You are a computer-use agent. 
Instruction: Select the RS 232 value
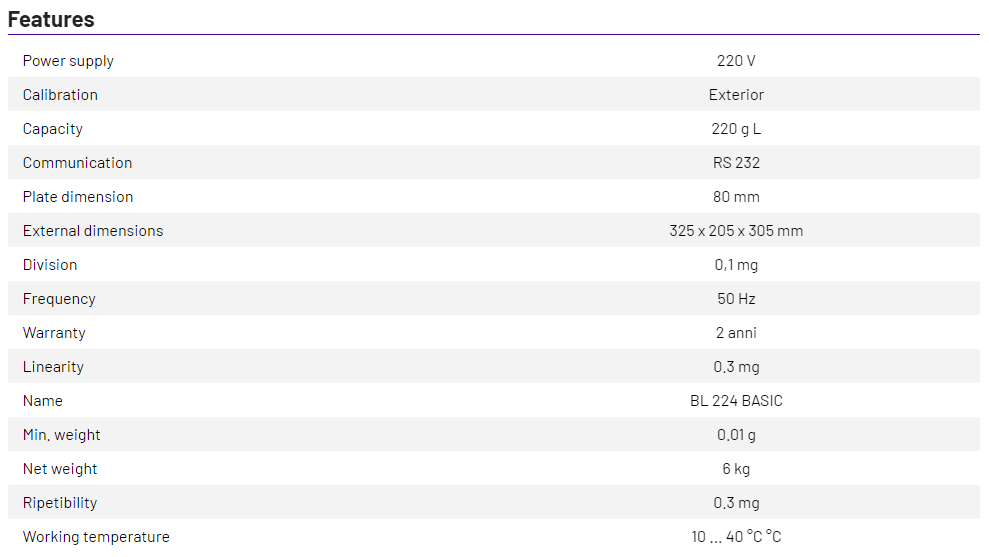click(736, 163)
